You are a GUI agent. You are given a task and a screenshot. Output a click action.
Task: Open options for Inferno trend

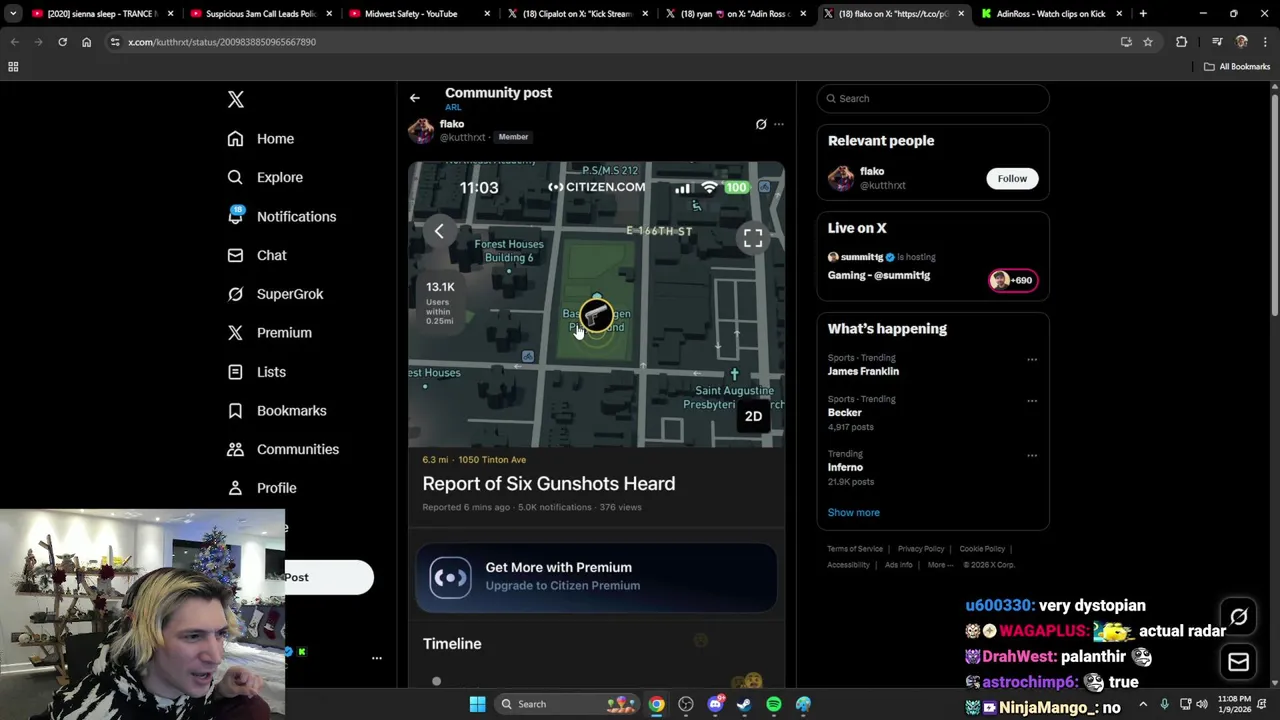pyautogui.click(x=1032, y=456)
